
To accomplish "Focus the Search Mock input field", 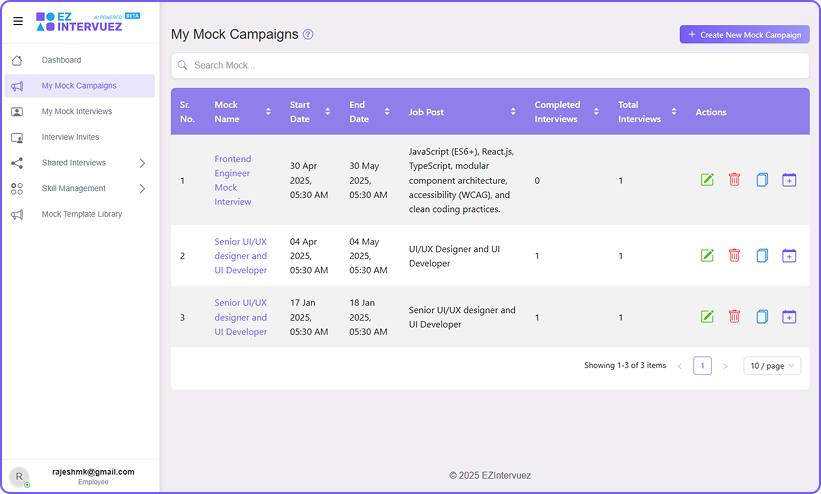I will tap(490, 65).
